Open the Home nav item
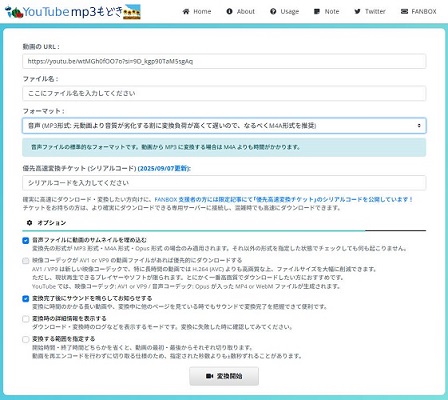The height and width of the screenshot is (400, 448). point(197,12)
